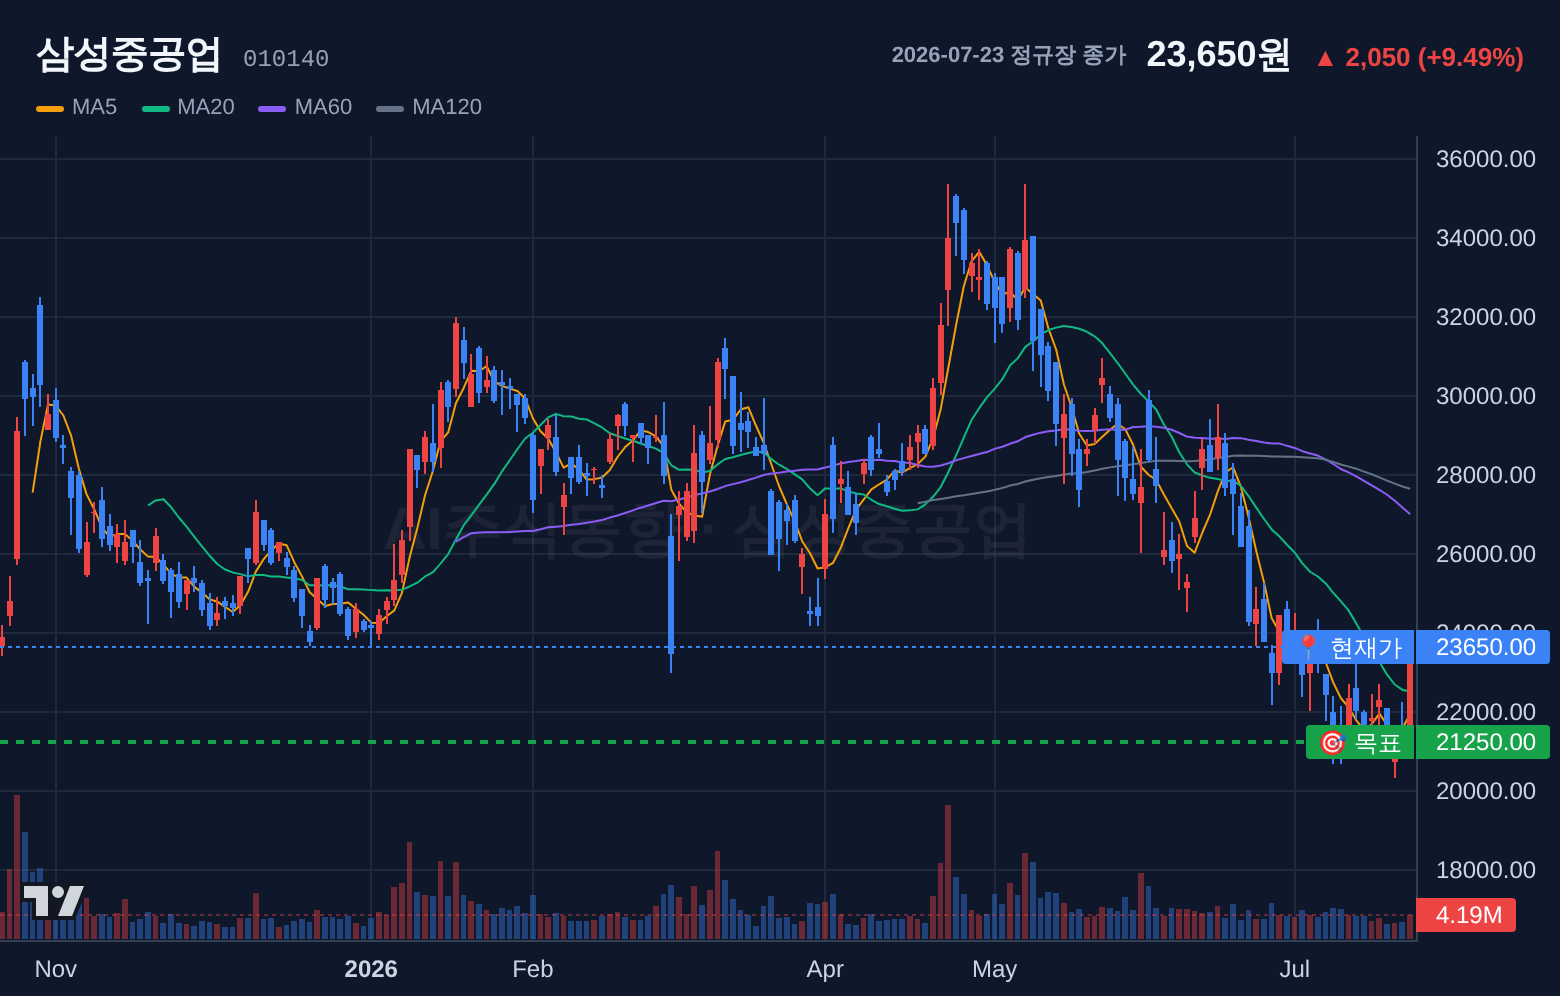Click the 2026 label on the time axis
The image size is (1560, 996).
pos(371,969)
